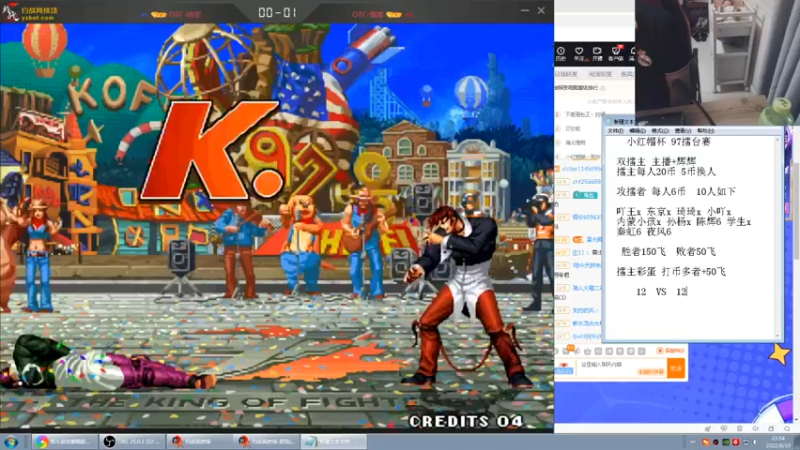Click the text '胜者150飞 败者50飞' in Notepad
The height and width of the screenshot is (450, 800).
coord(668,252)
